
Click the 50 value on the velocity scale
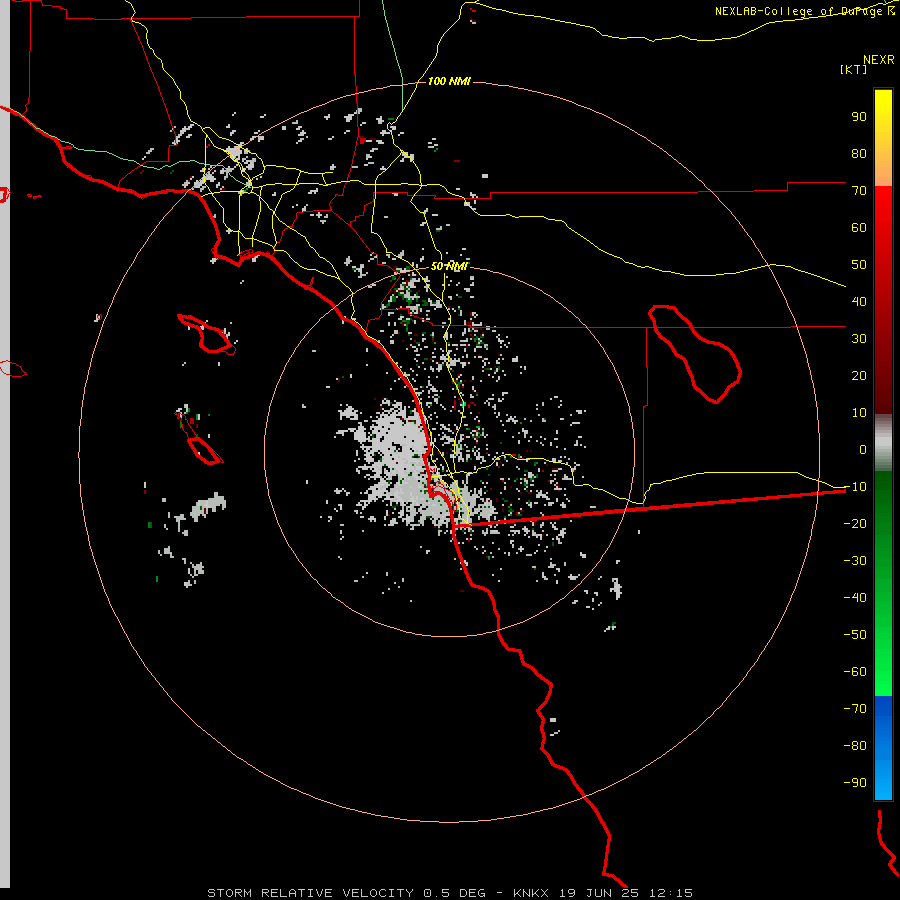(x=859, y=265)
